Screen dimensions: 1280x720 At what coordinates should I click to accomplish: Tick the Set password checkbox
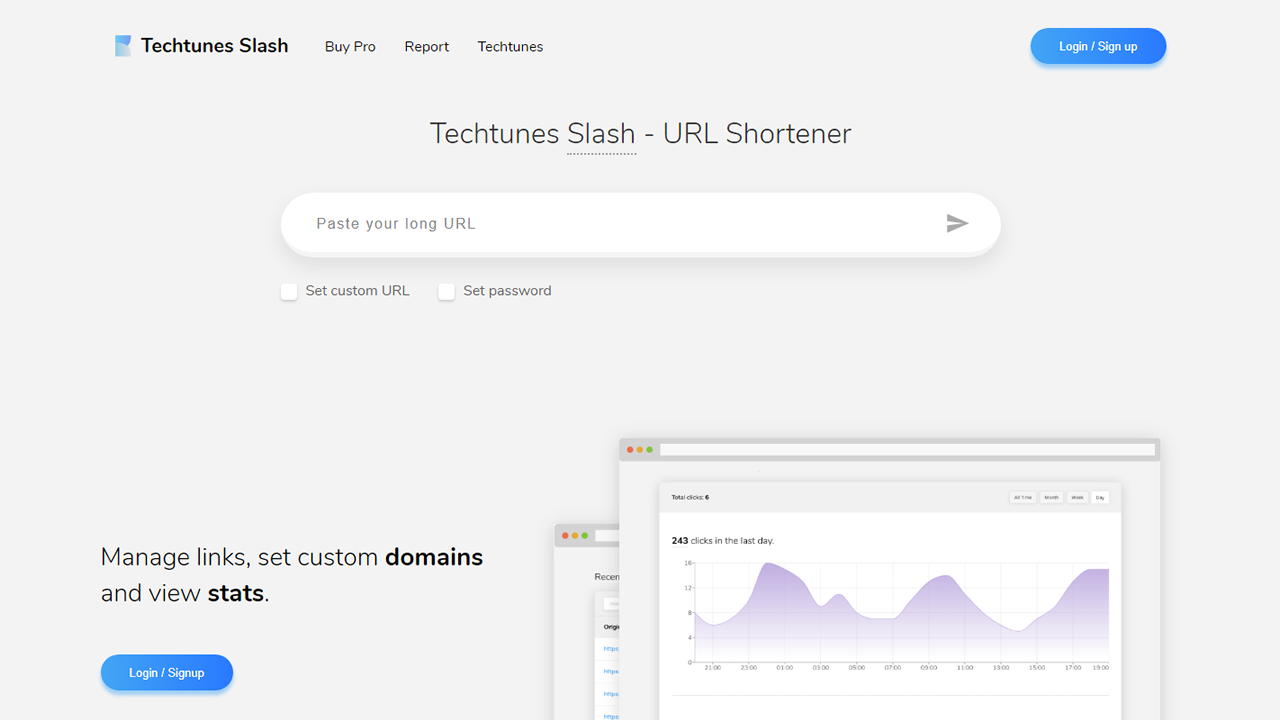click(x=447, y=291)
